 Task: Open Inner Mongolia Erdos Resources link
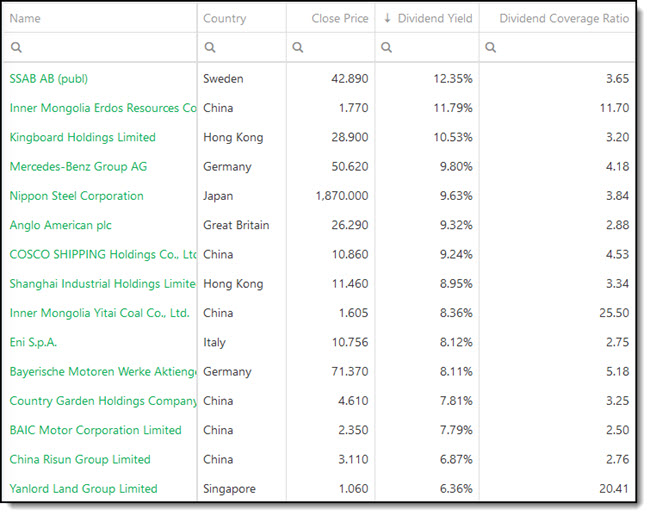pyautogui.click(x=103, y=108)
